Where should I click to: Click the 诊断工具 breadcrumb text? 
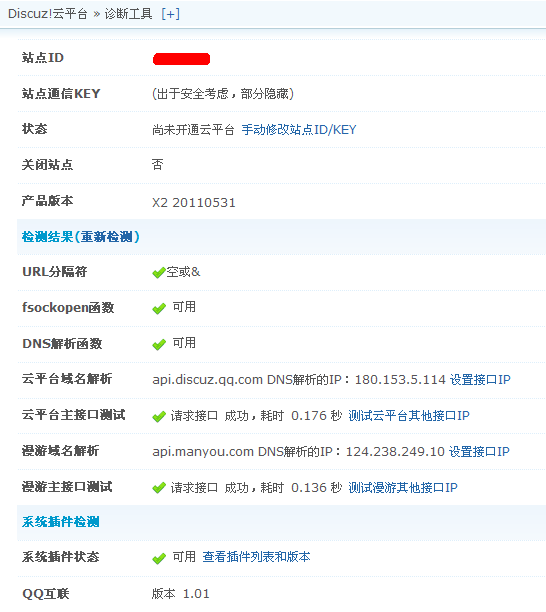click(128, 14)
